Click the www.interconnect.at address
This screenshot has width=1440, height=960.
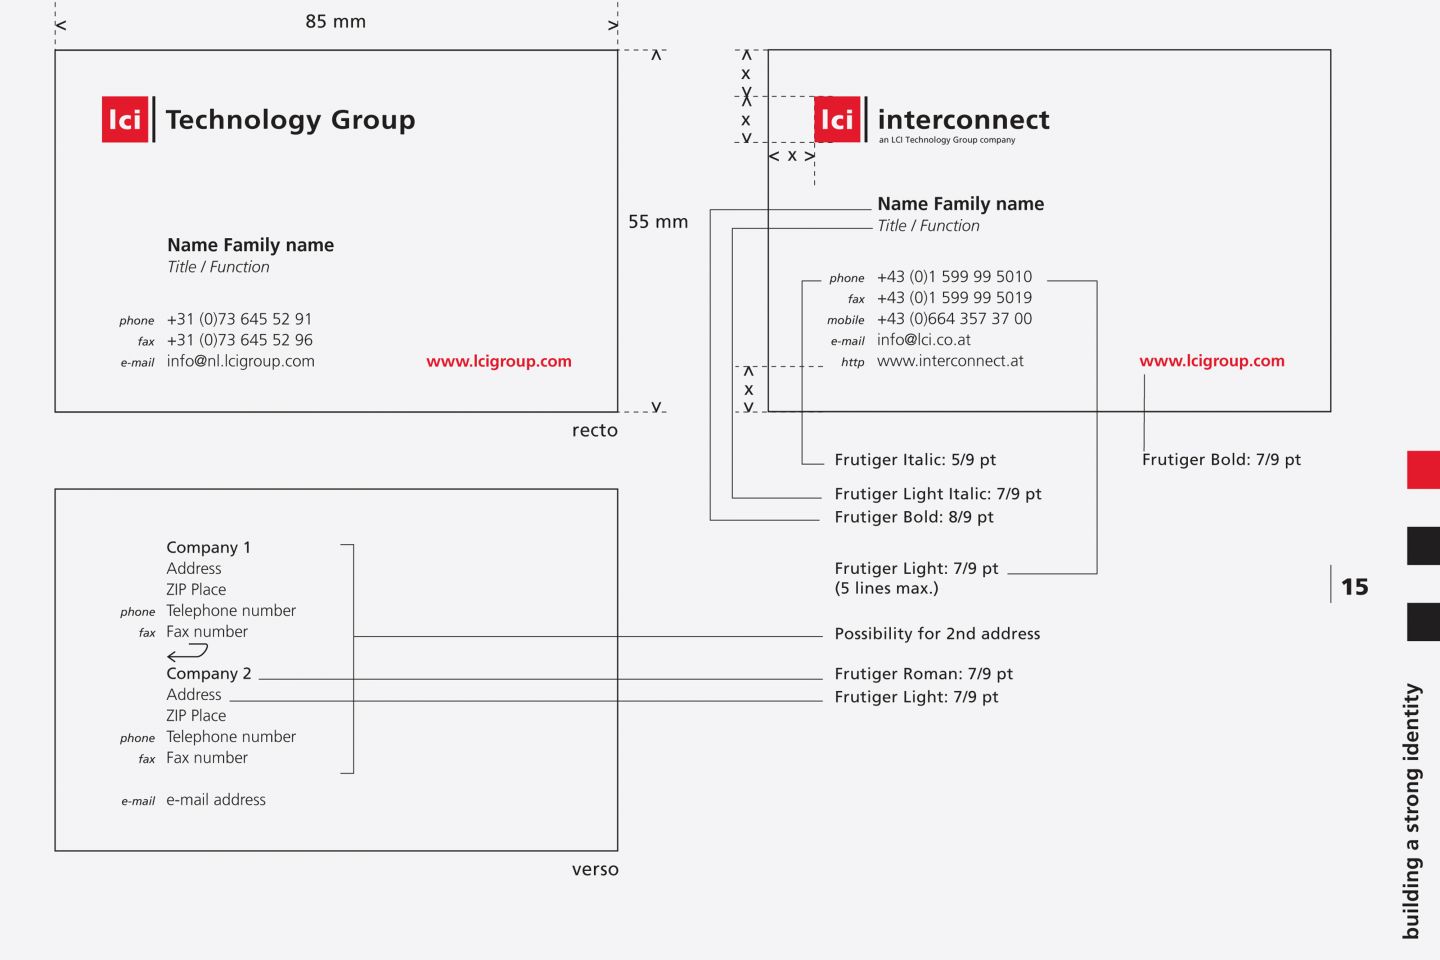(950, 361)
